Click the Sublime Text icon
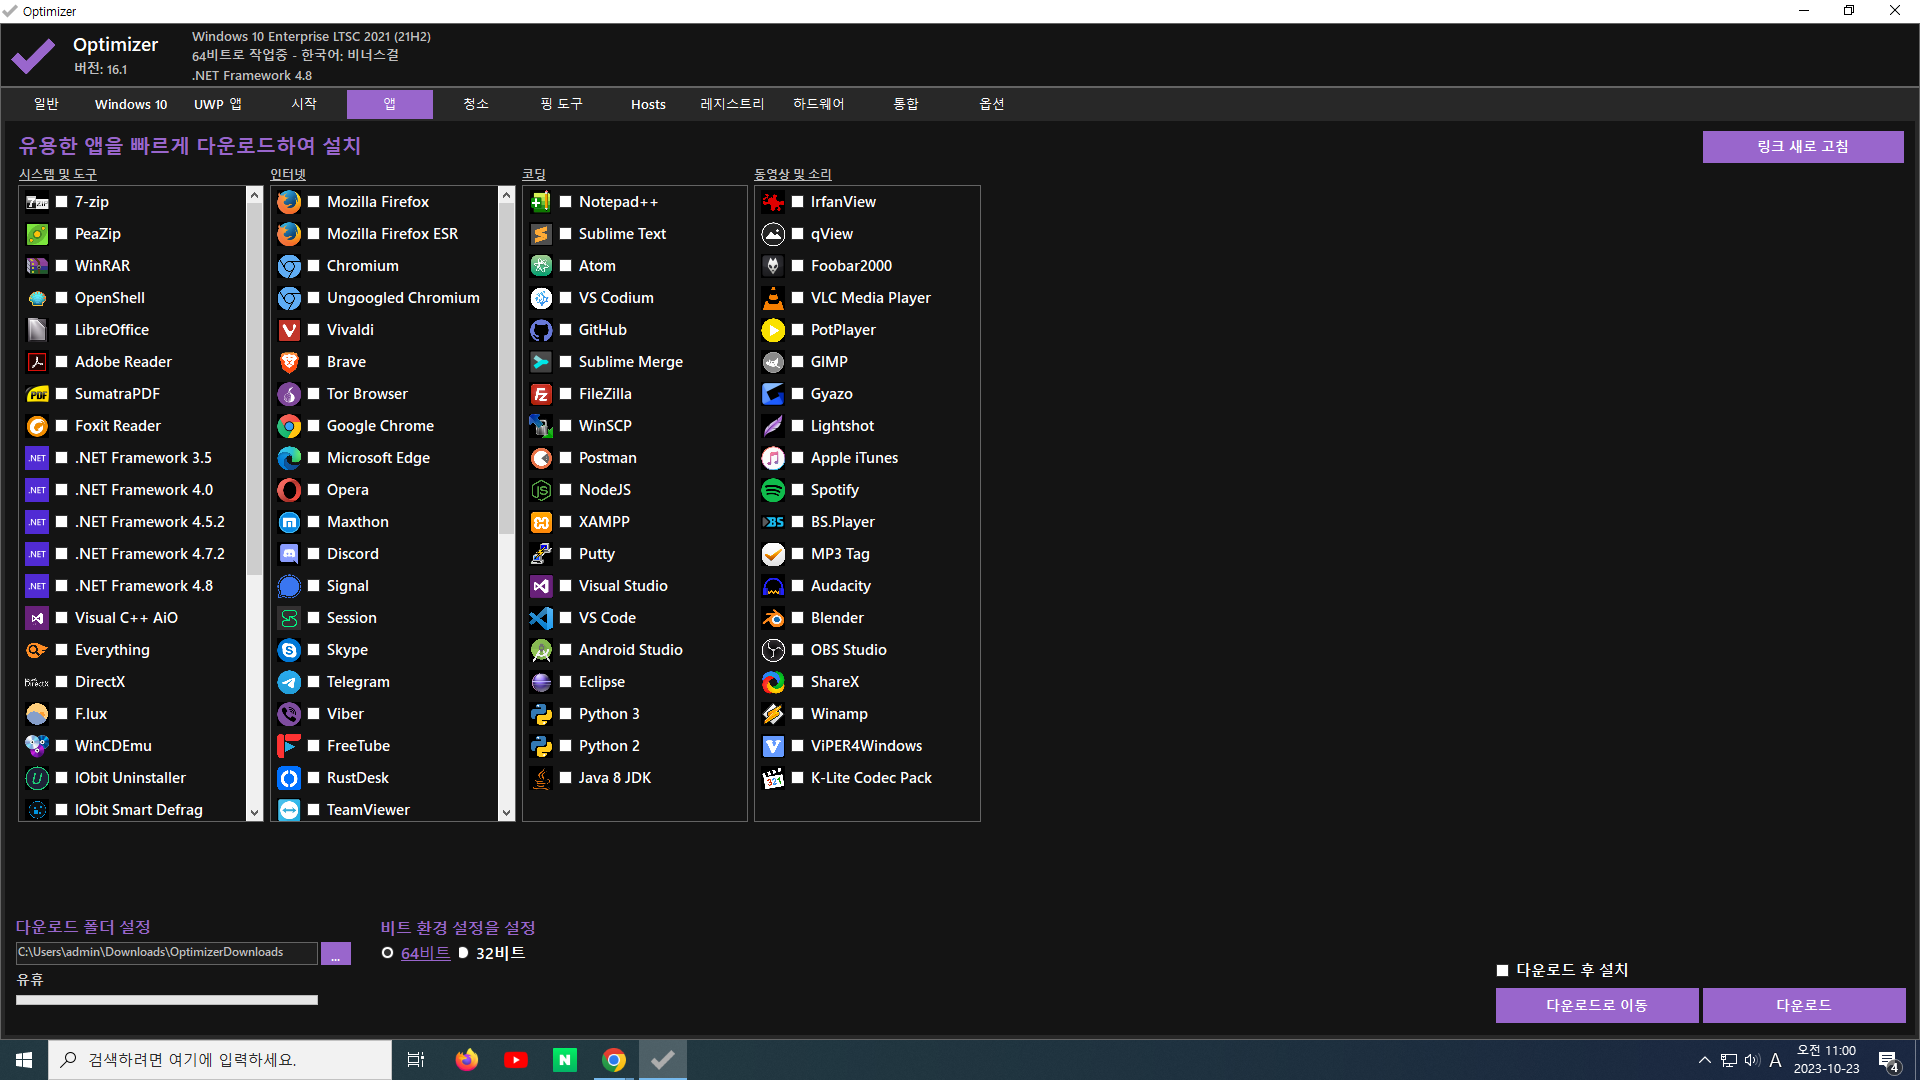The height and width of the screenshot is (1080, 1920). click(x=541, y=234)
